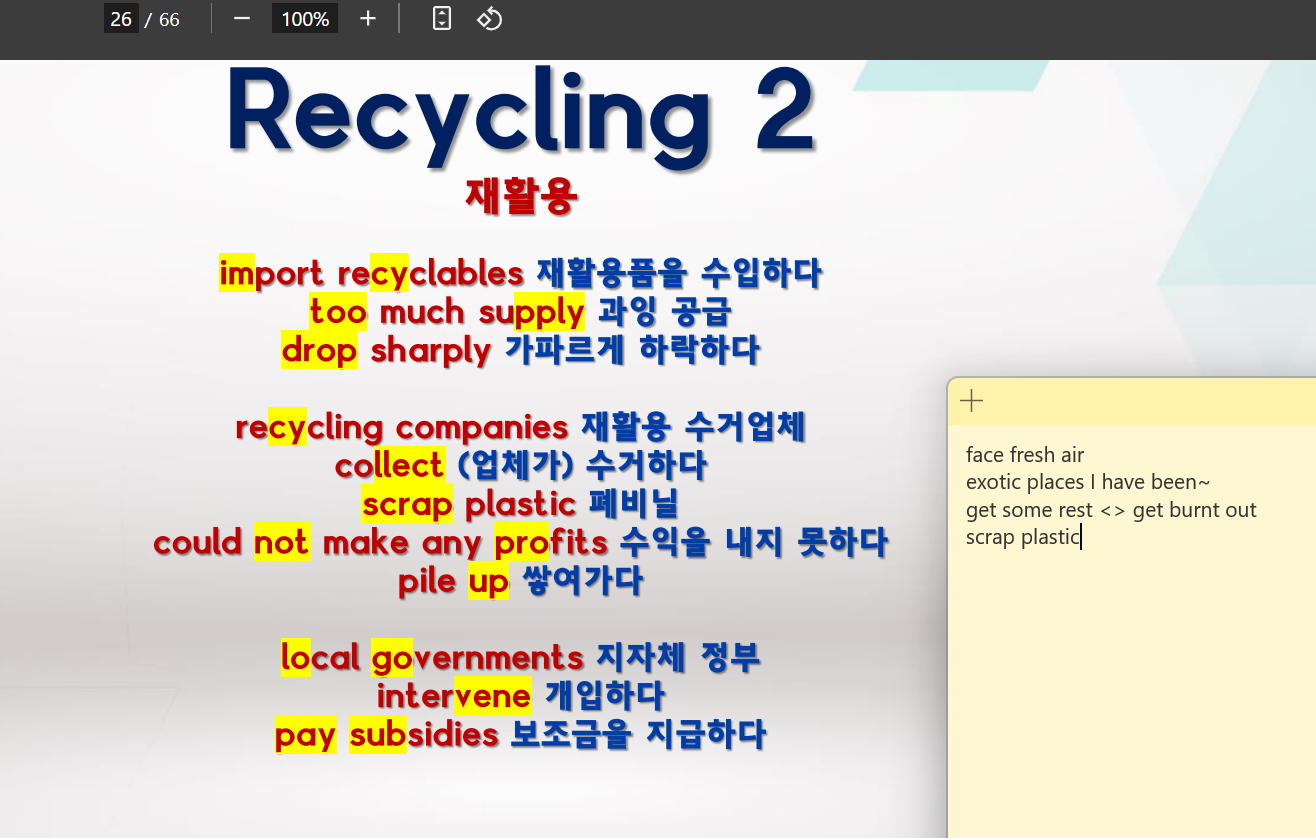Add a new sticky note
Viewport: 1316px width, 838px height.
pos(971,402)
